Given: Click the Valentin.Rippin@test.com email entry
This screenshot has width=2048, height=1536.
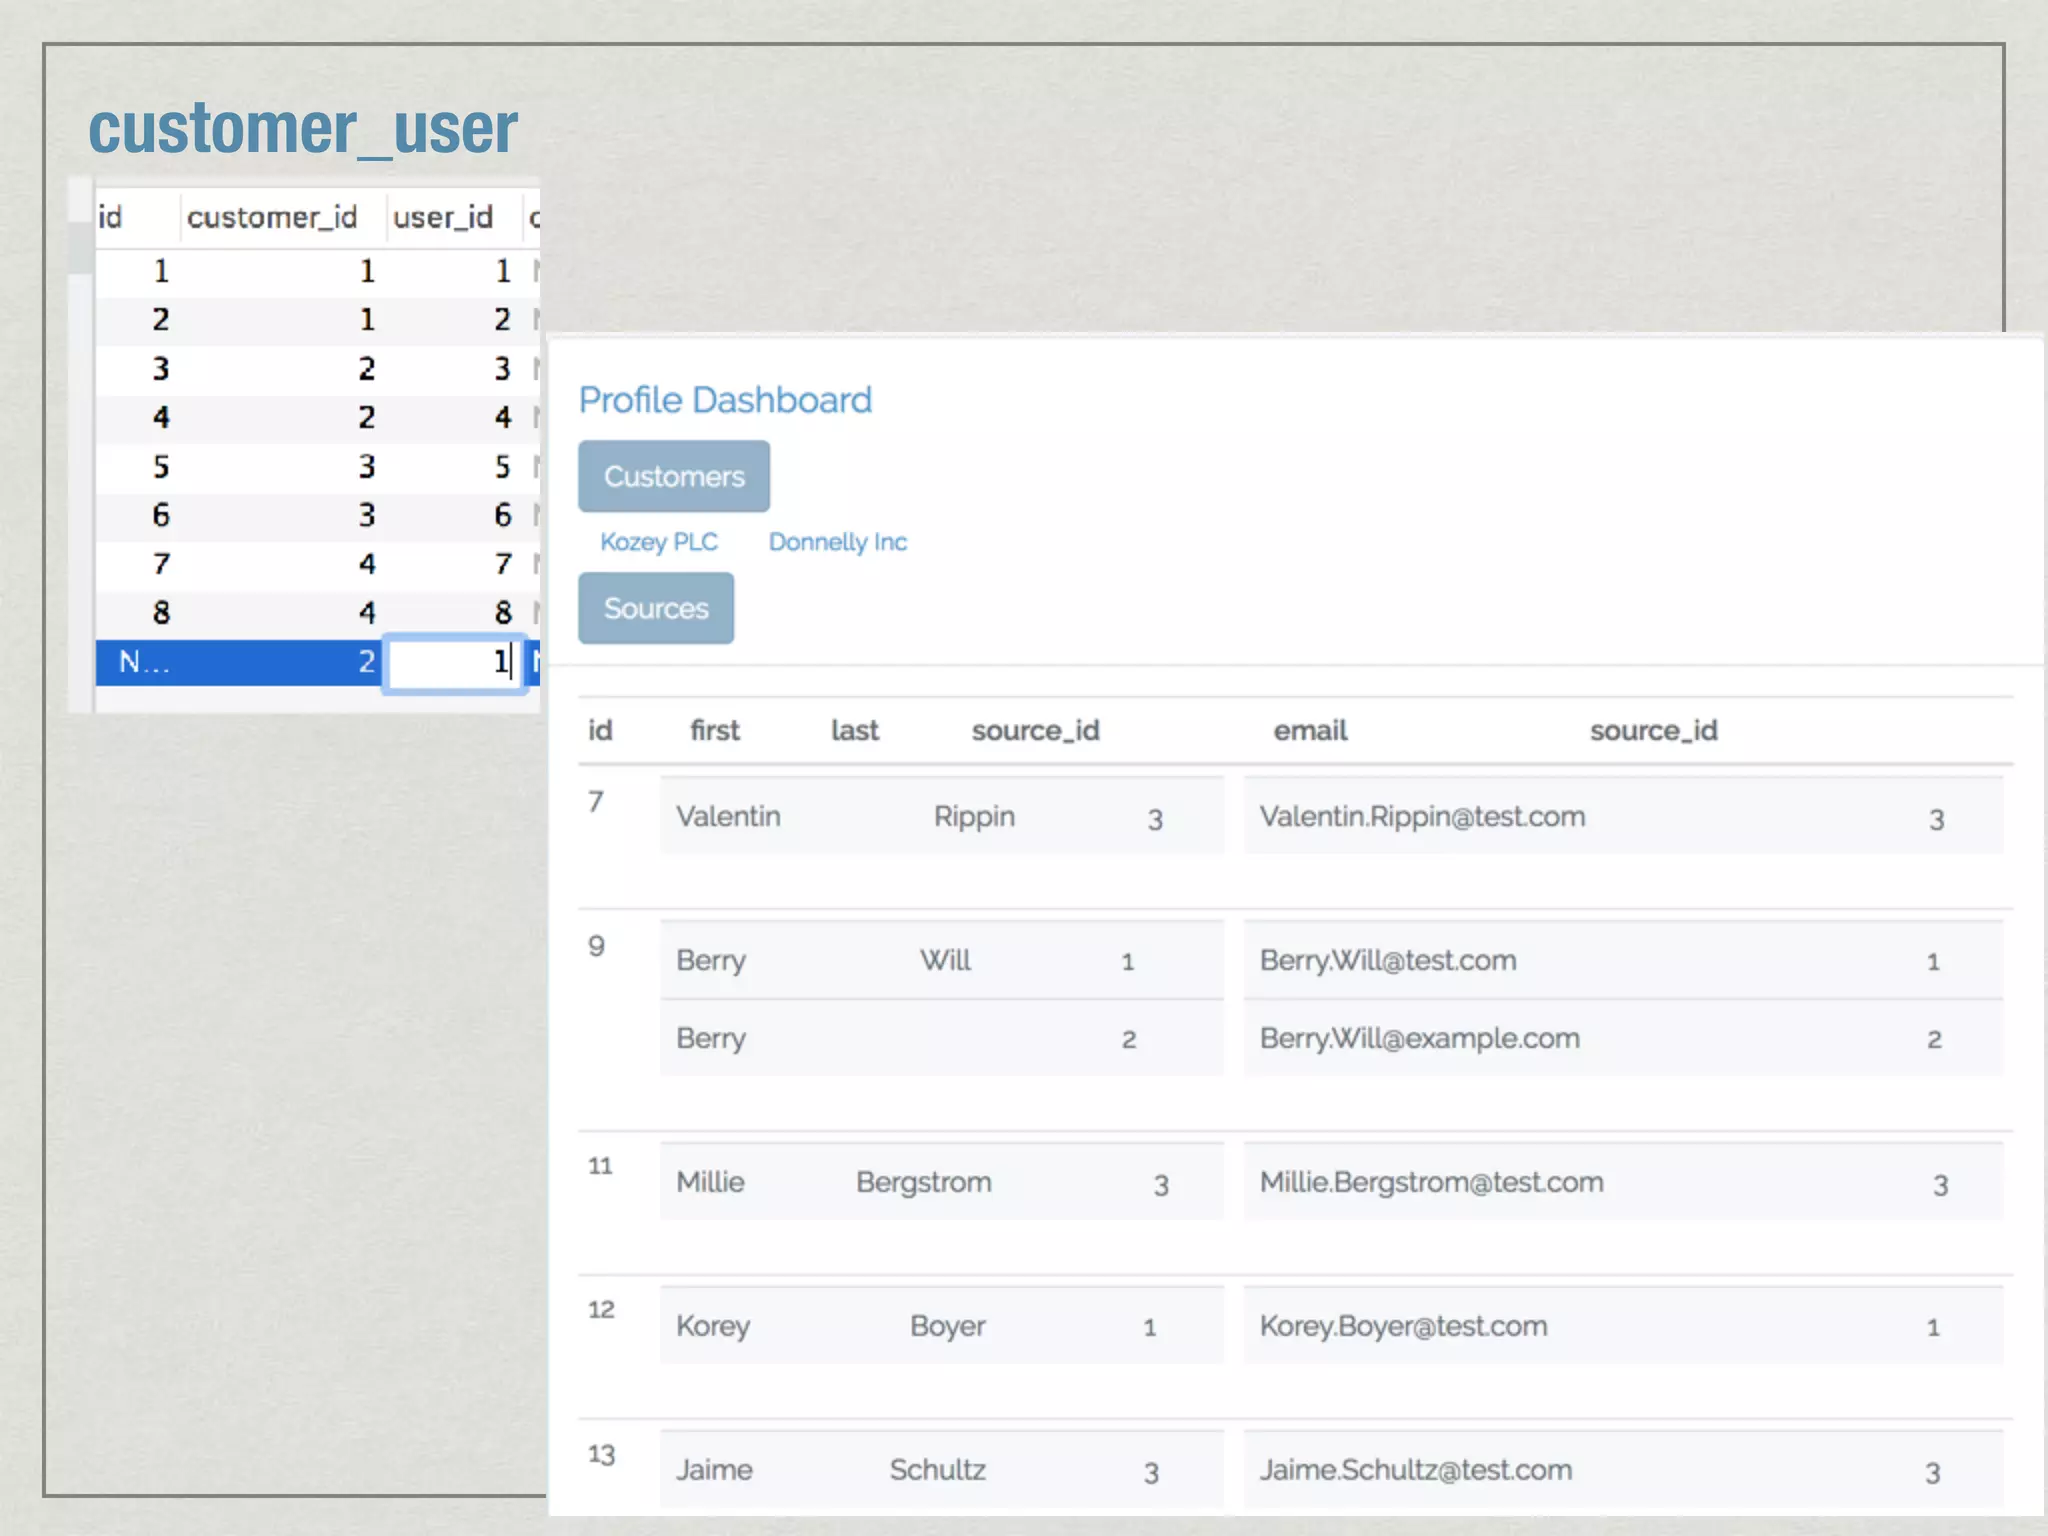Looking at the screenshot, I should (x=1422, y=816).
